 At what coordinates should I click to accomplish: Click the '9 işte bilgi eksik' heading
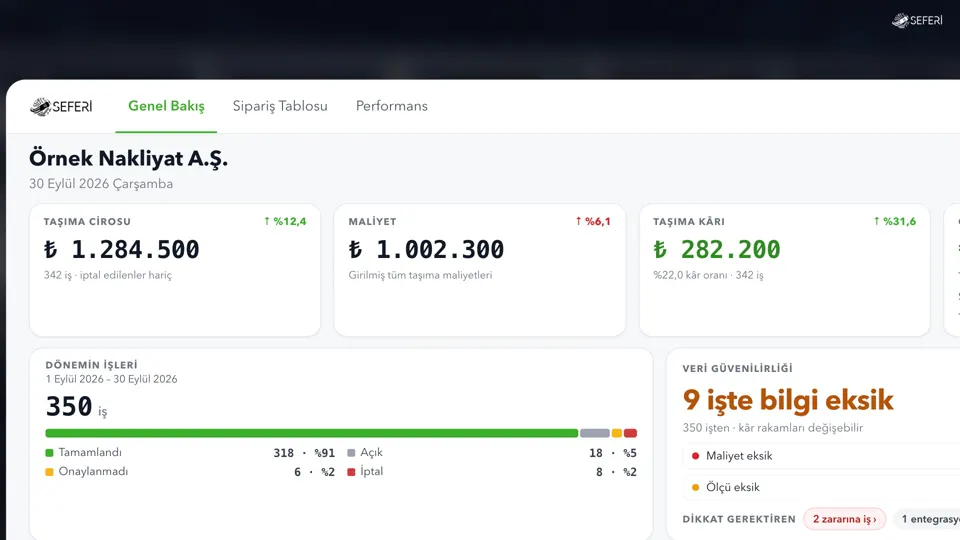[788, 400]
